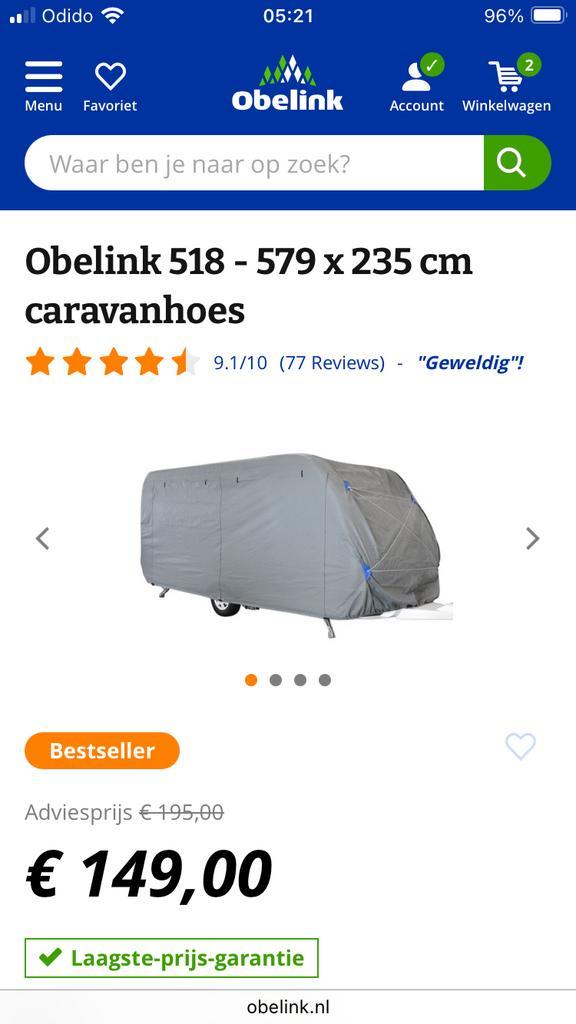Select the second image carousel dot
Viewport: 576px width, 1024px height.
pos(276,680)
